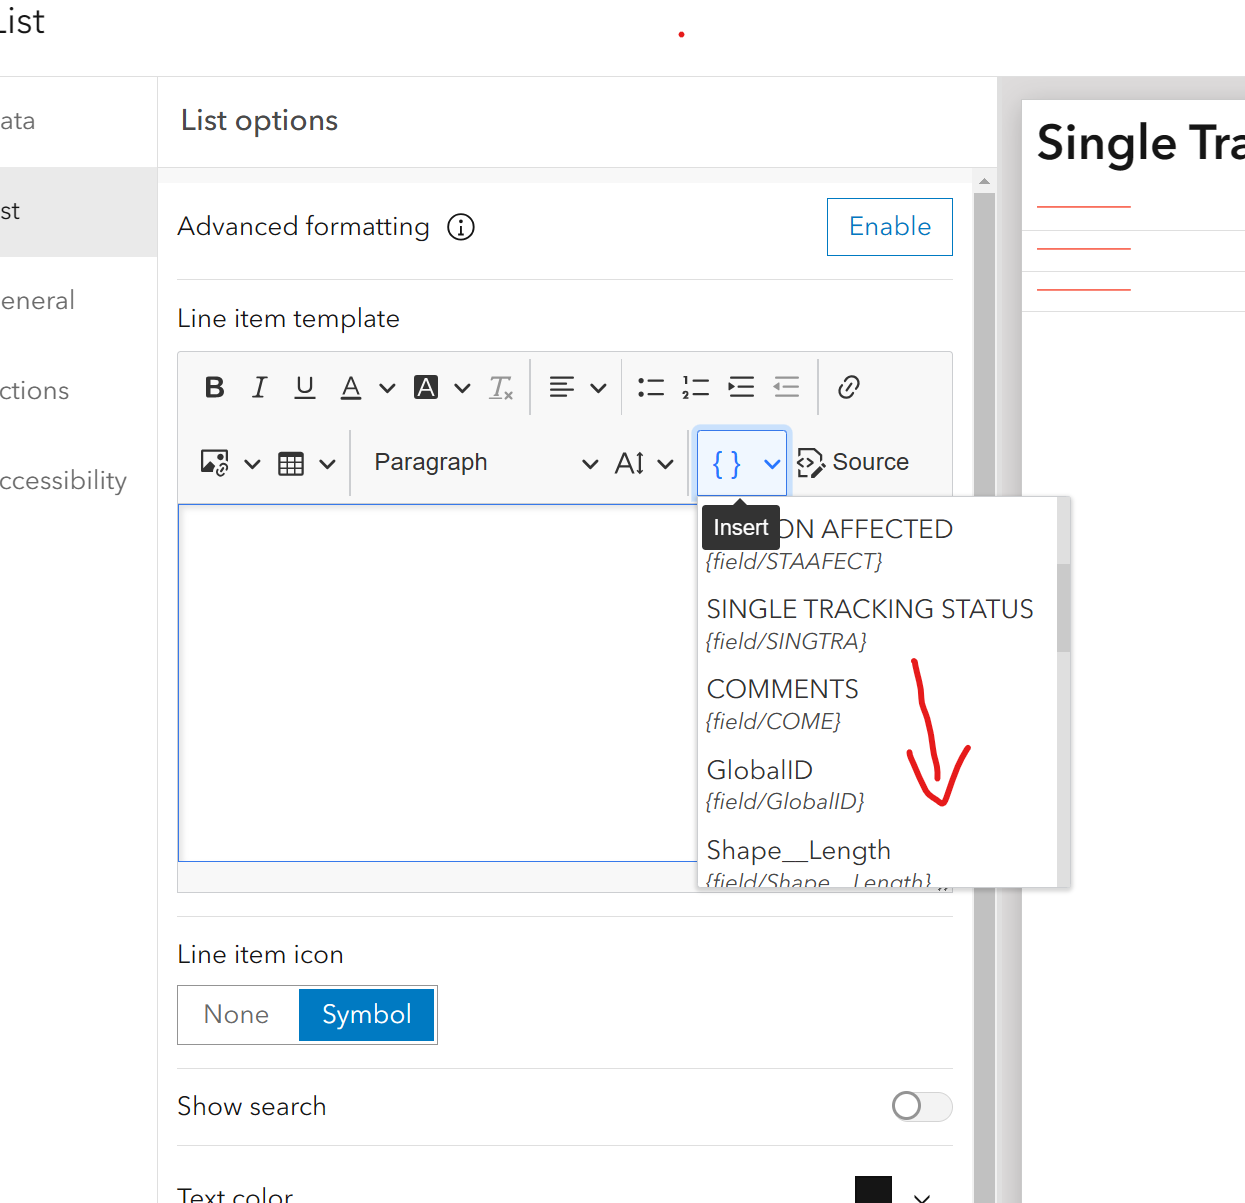Apply underline formatting
The image size is (1245, 1203).
pos(304,387)
